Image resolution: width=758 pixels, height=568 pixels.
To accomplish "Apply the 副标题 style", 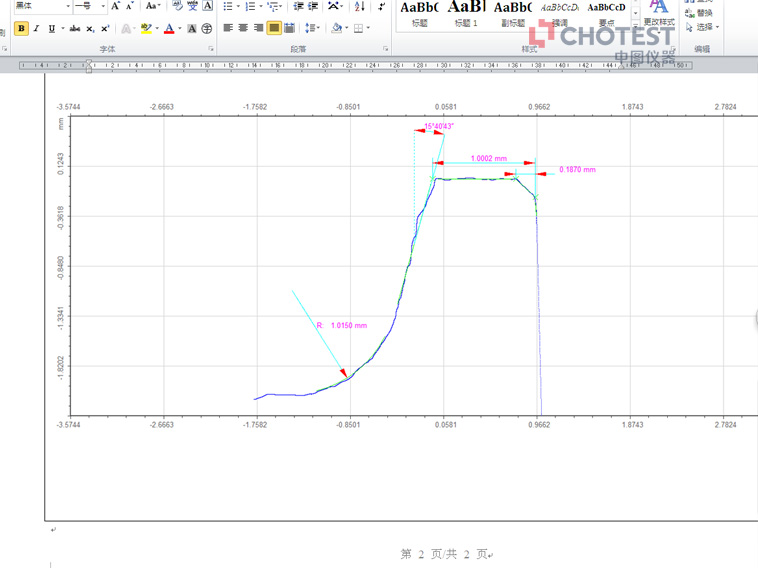I will (x=512, y=14).
